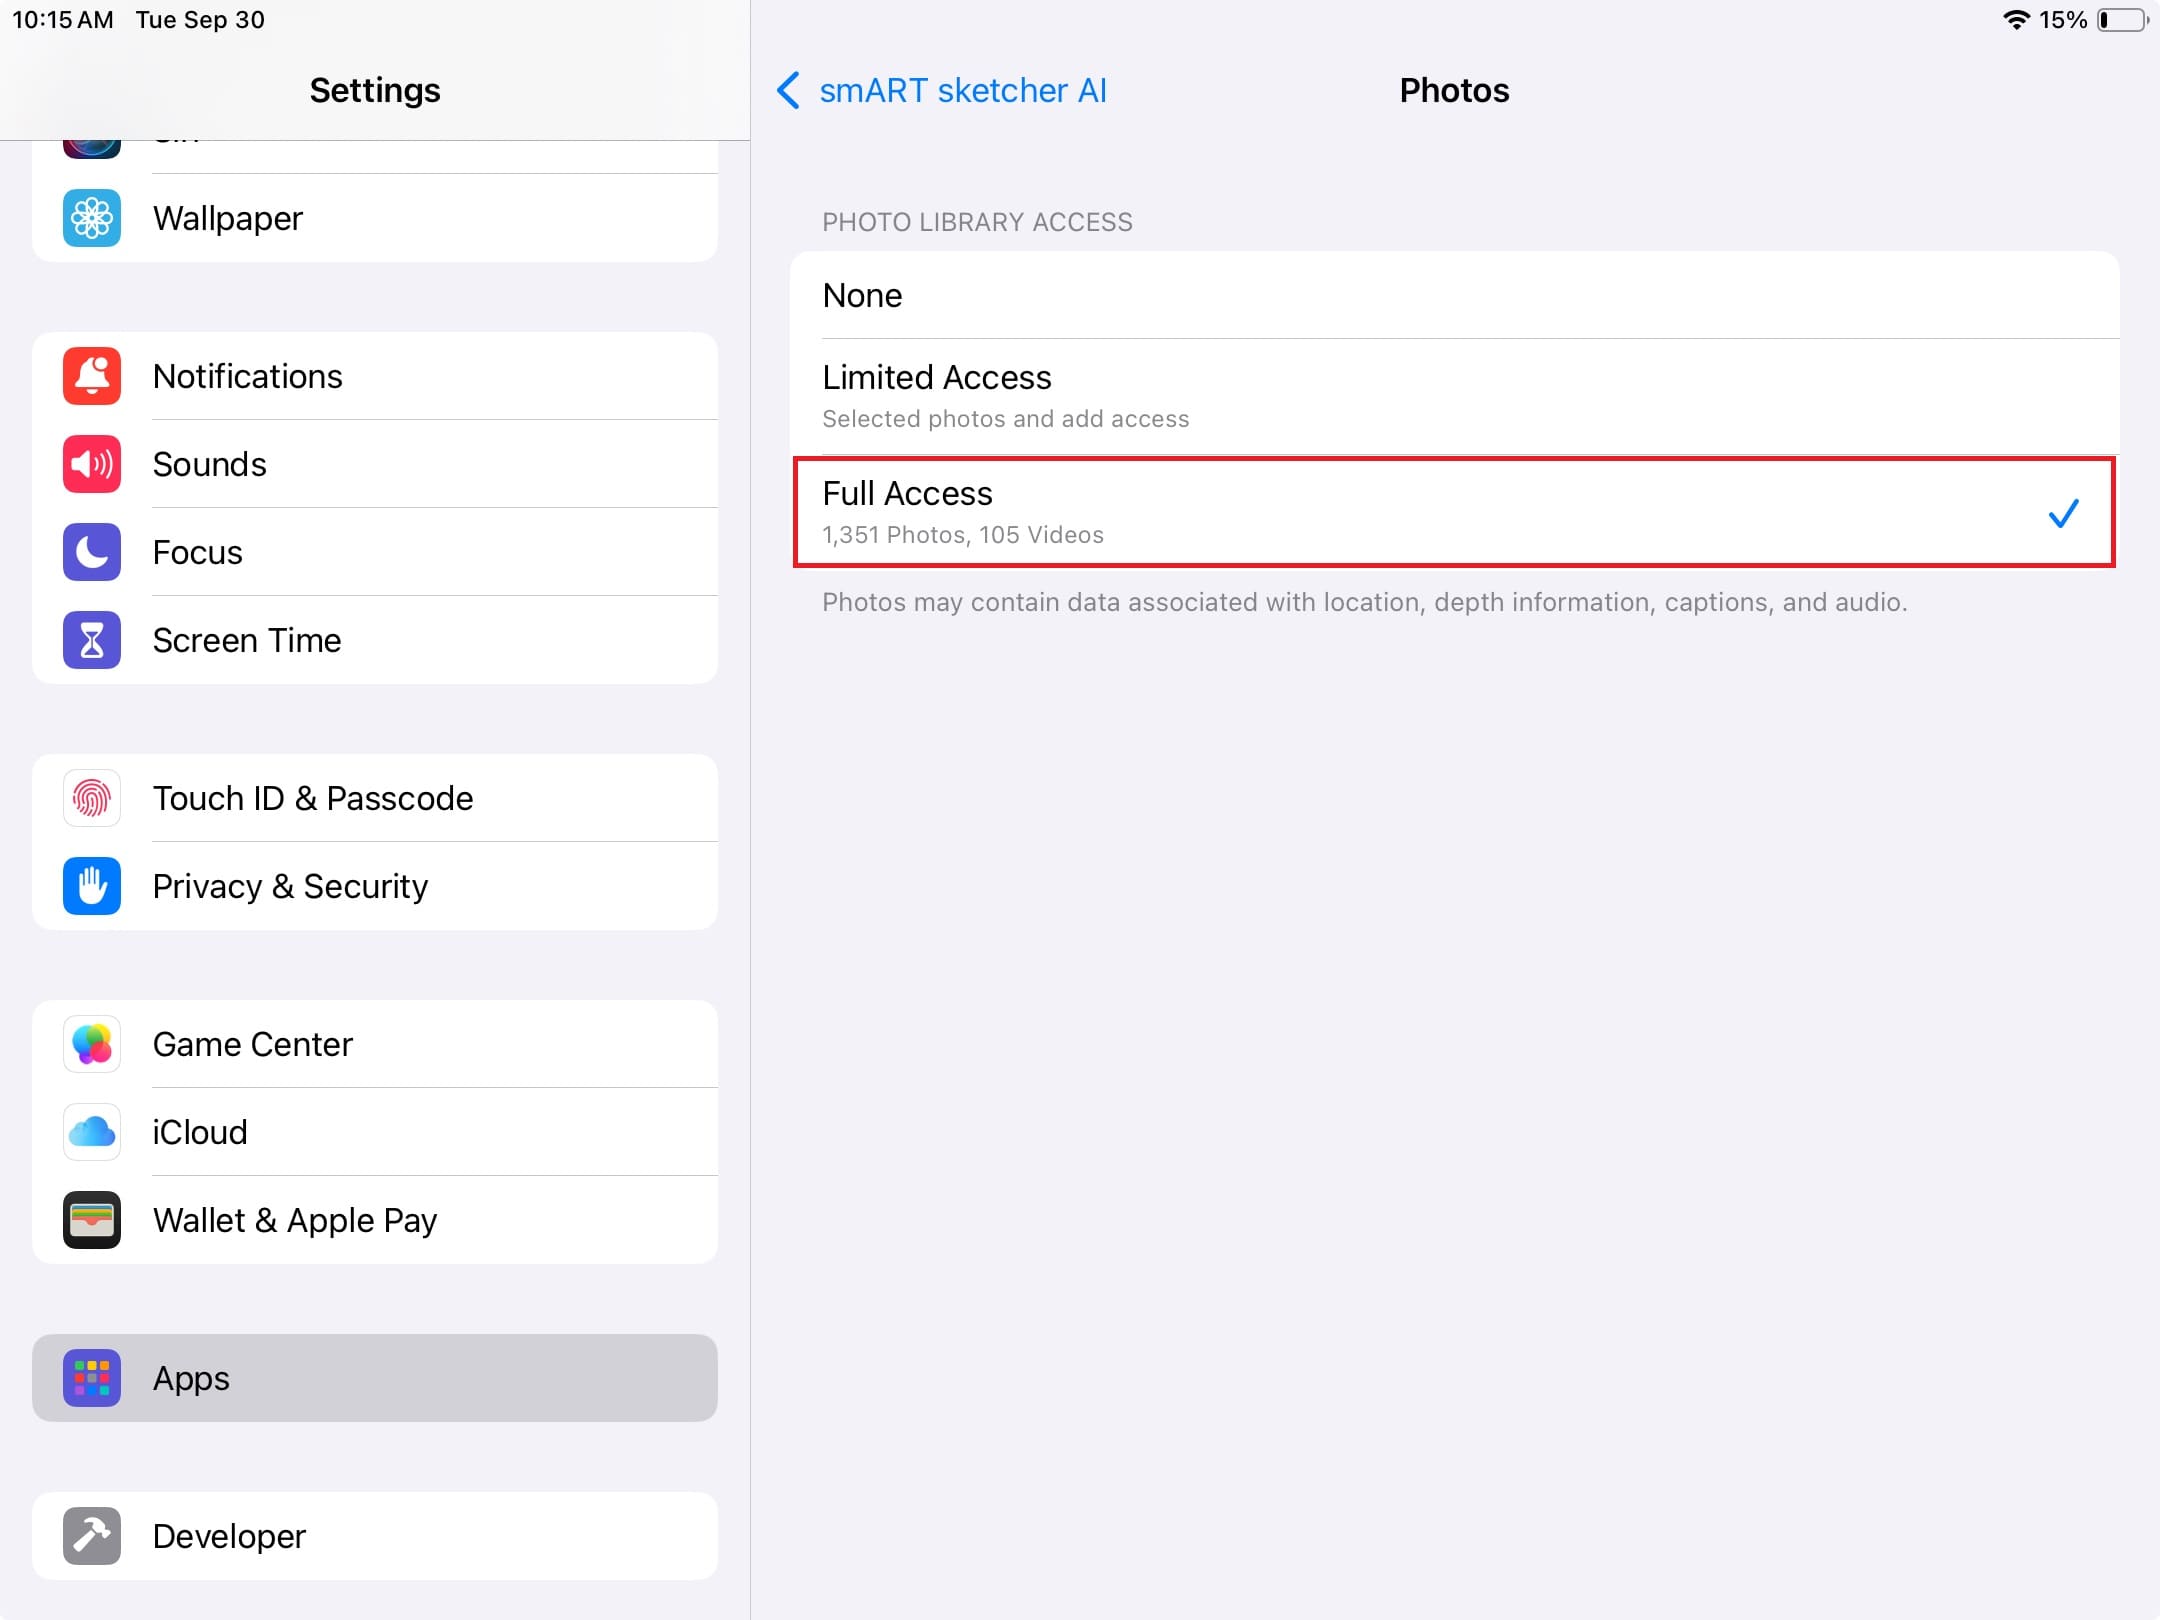Tap the blue back chevron arrow
This screenshot has width=2160, height=1620.
(x=788, y=90)
